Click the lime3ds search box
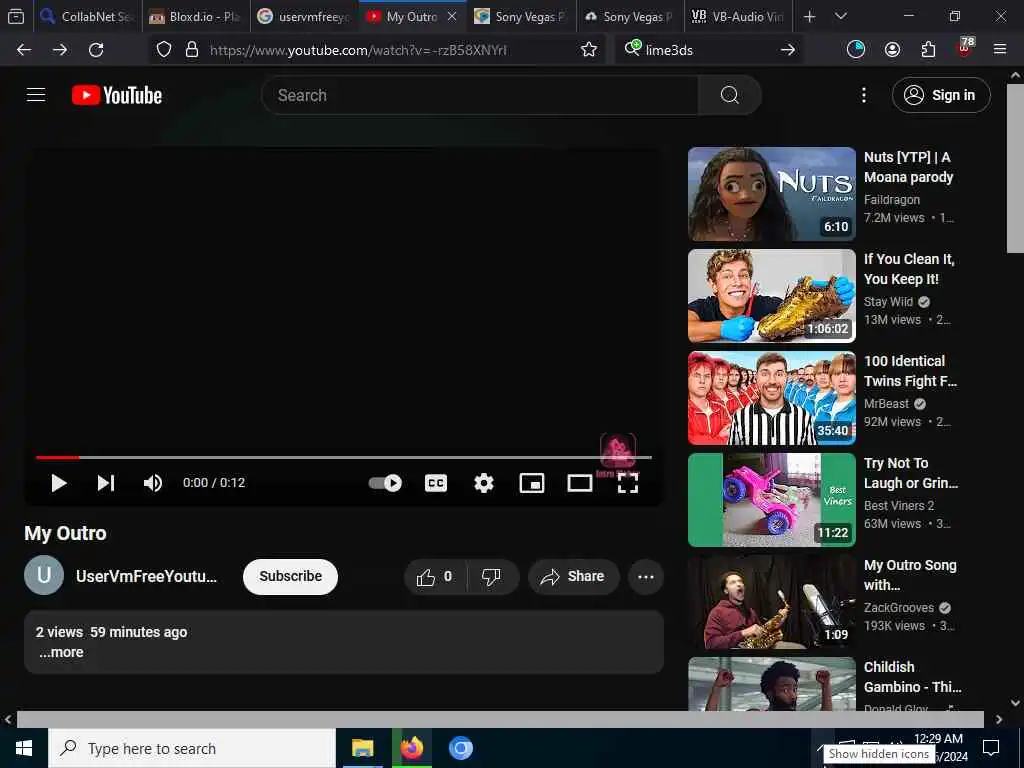This screenshot has width=1024, height=768. (709, 50)
